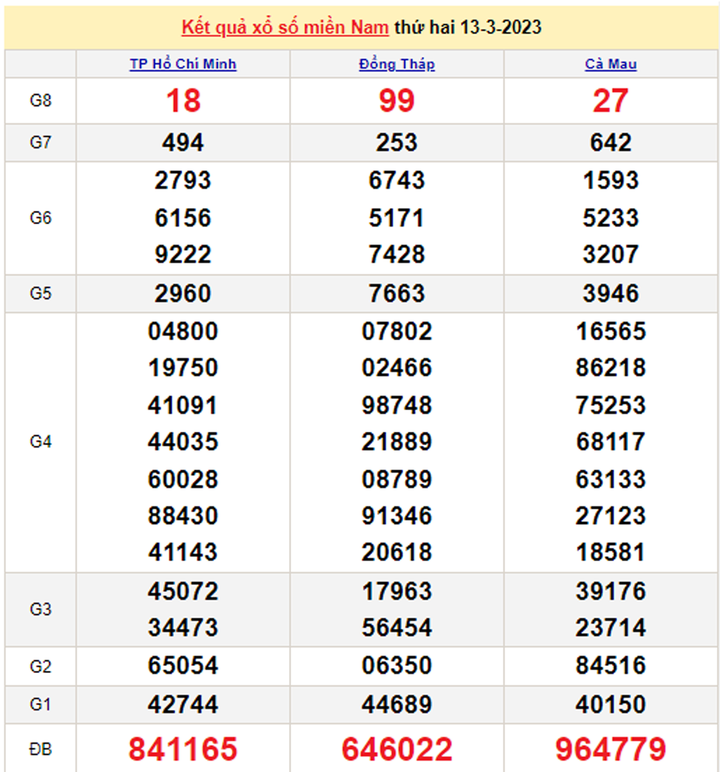Open the 'Kết quả xổ số miền Nam' link
The image size is (720, 772).
285,27
